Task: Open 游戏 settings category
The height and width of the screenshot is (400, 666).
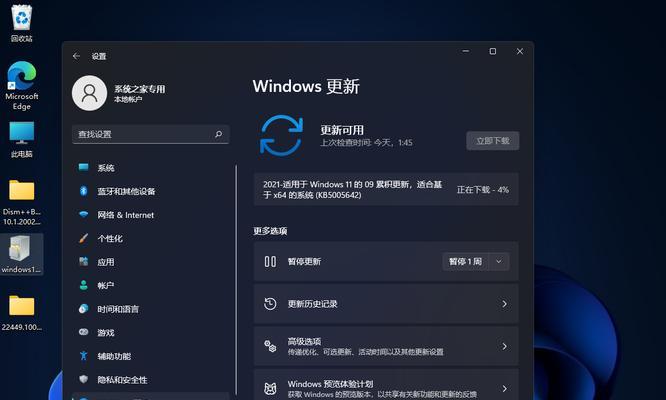Action: (151, 332)
